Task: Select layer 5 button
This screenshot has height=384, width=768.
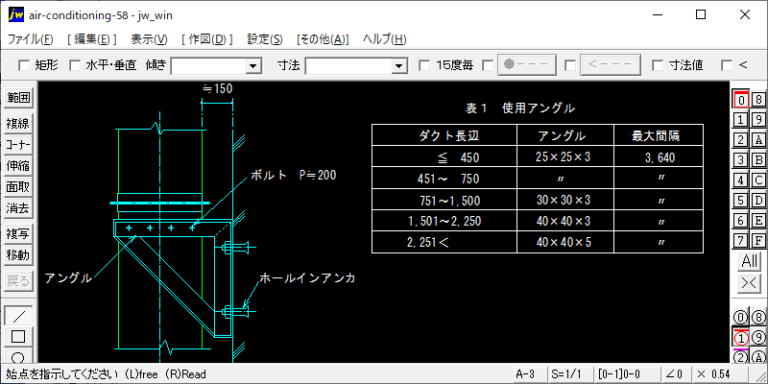Action: tap(741, 200)
